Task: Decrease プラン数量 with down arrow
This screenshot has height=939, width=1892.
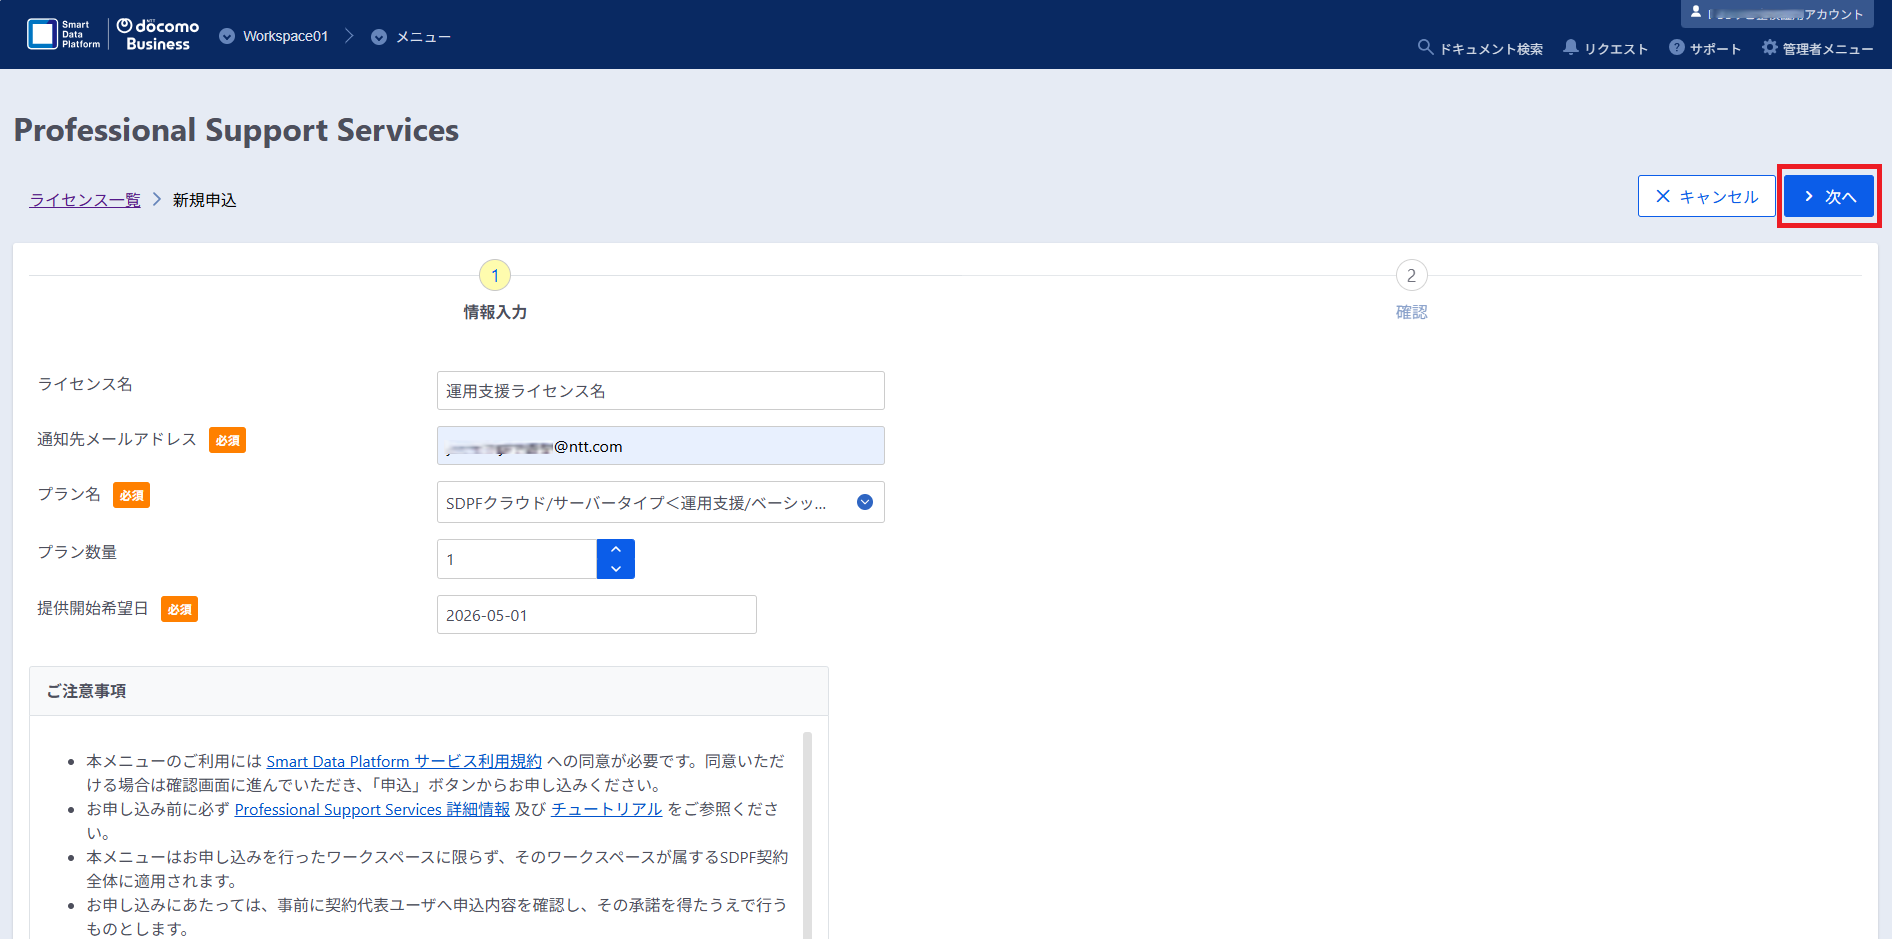Action: (x=616, y=569)
